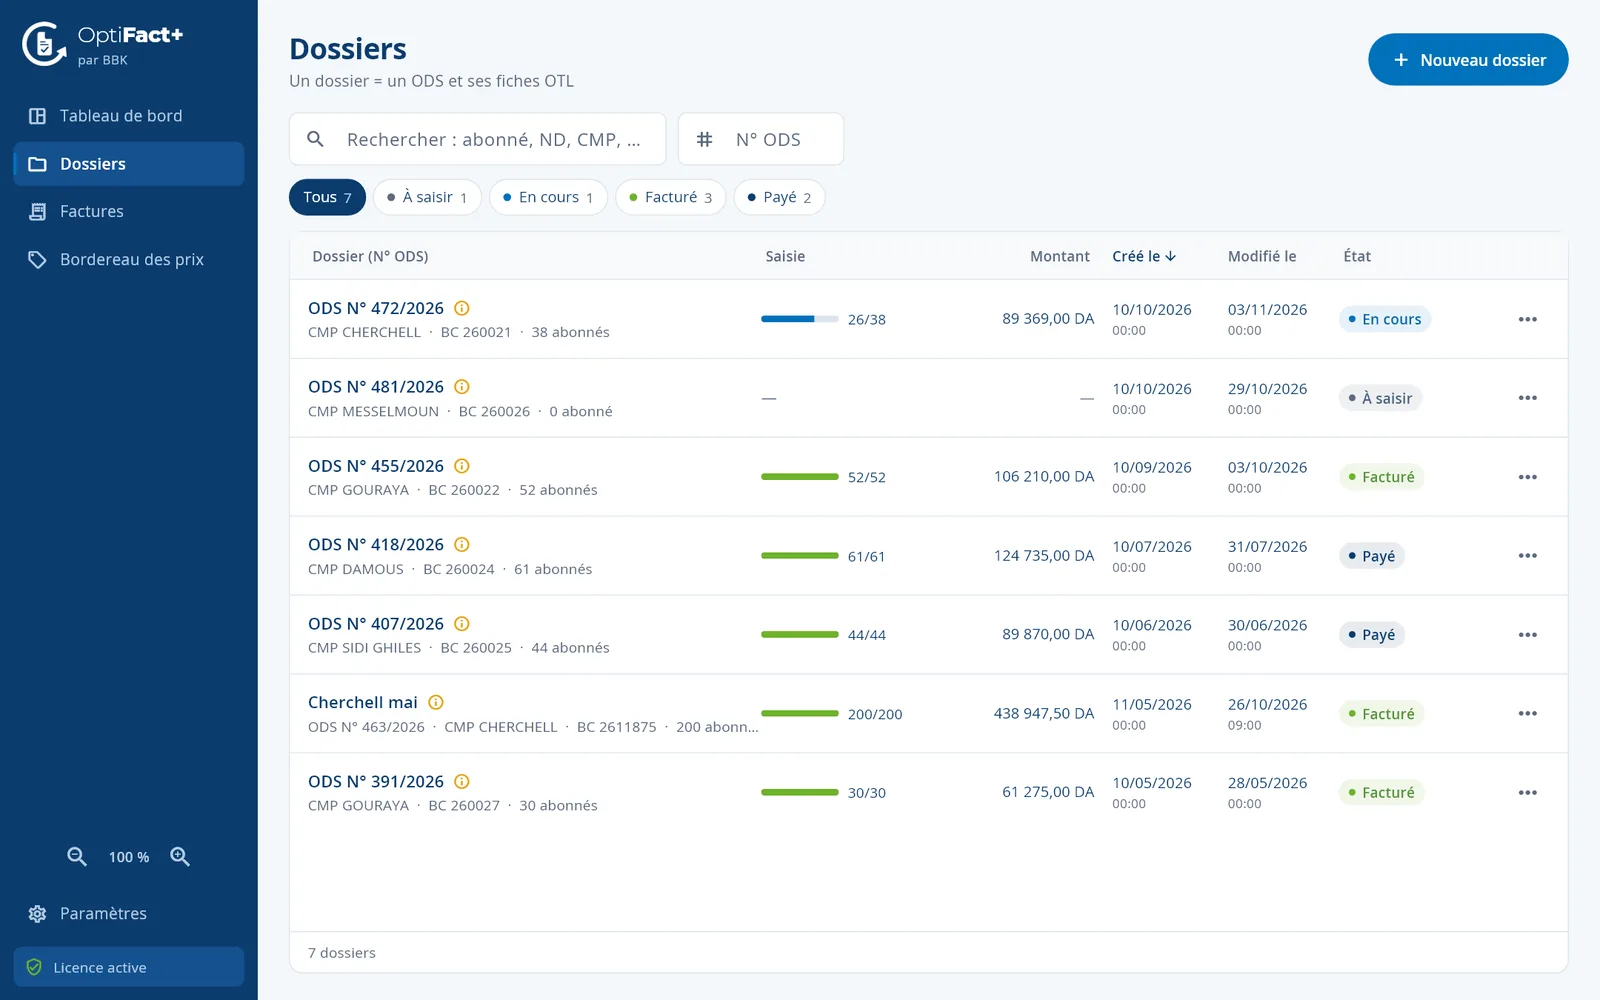The width and height of the screenshot is (1600, 1000).
Task: Sort by Créé le column header
Action: pyautogui.click(x=1144, y=256)
